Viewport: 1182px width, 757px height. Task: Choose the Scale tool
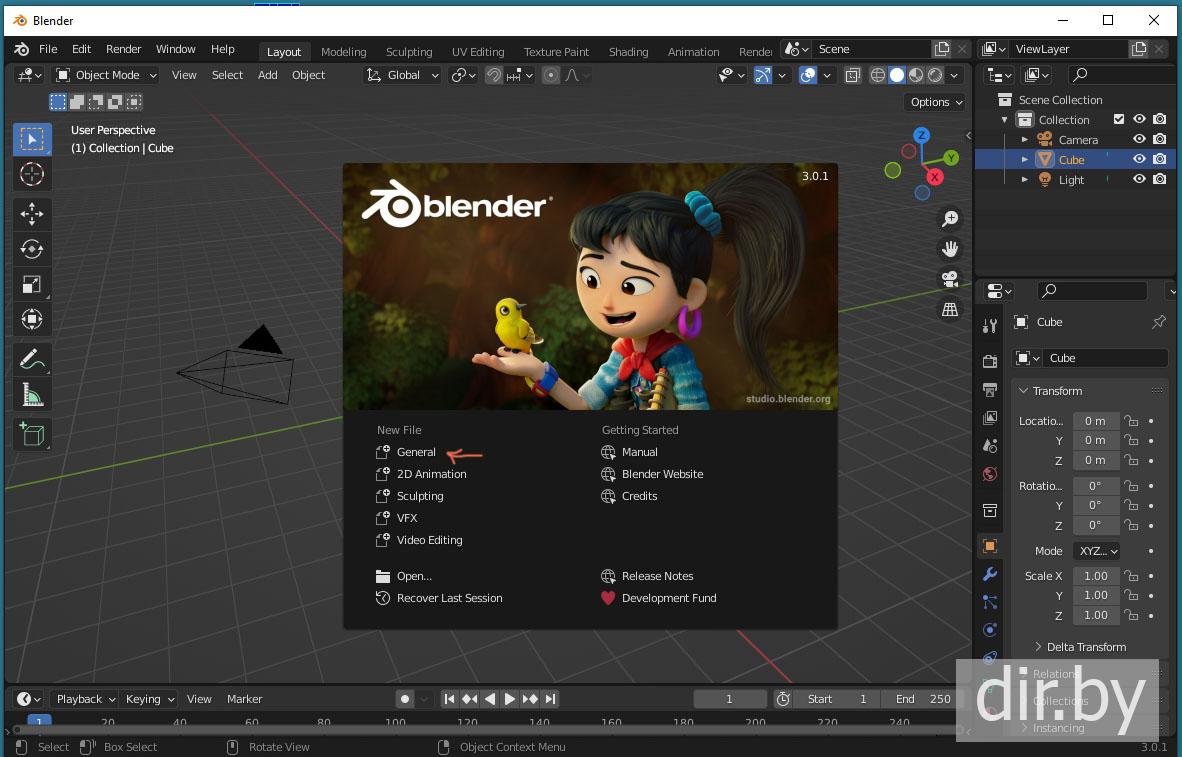click(32, 284)
